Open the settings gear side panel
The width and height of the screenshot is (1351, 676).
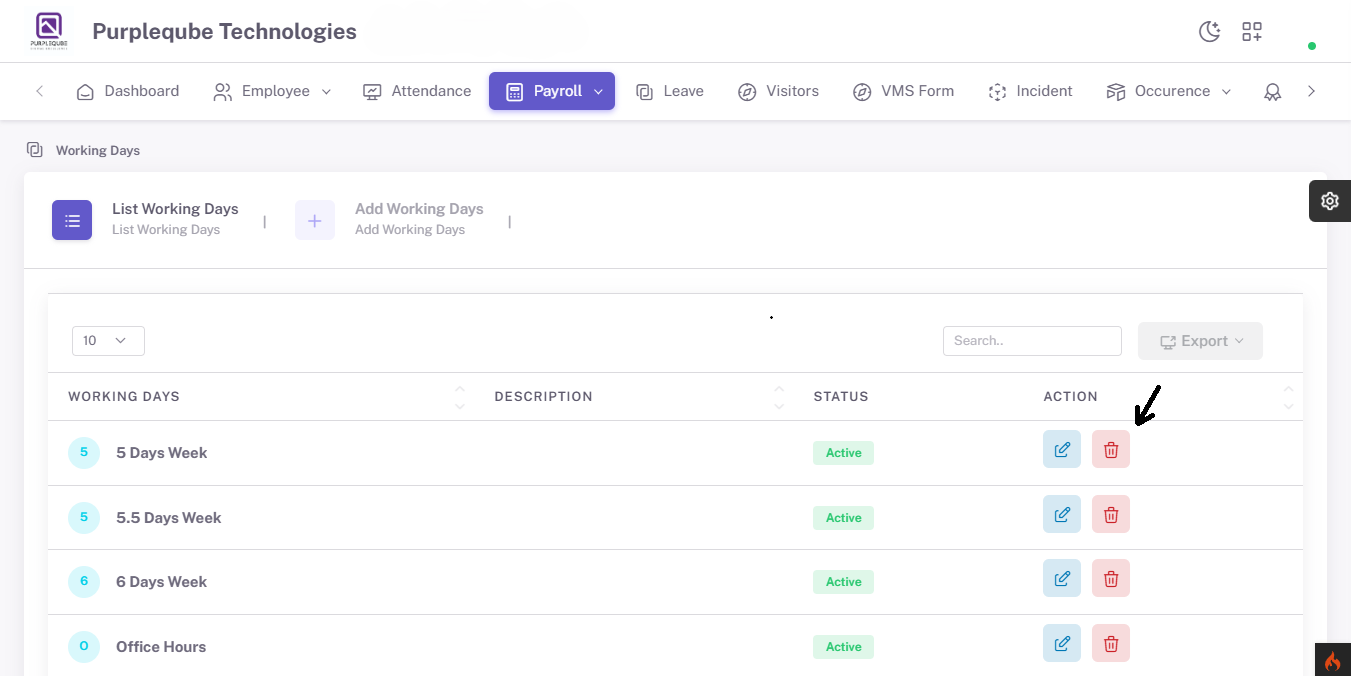tap(1330, 201)
